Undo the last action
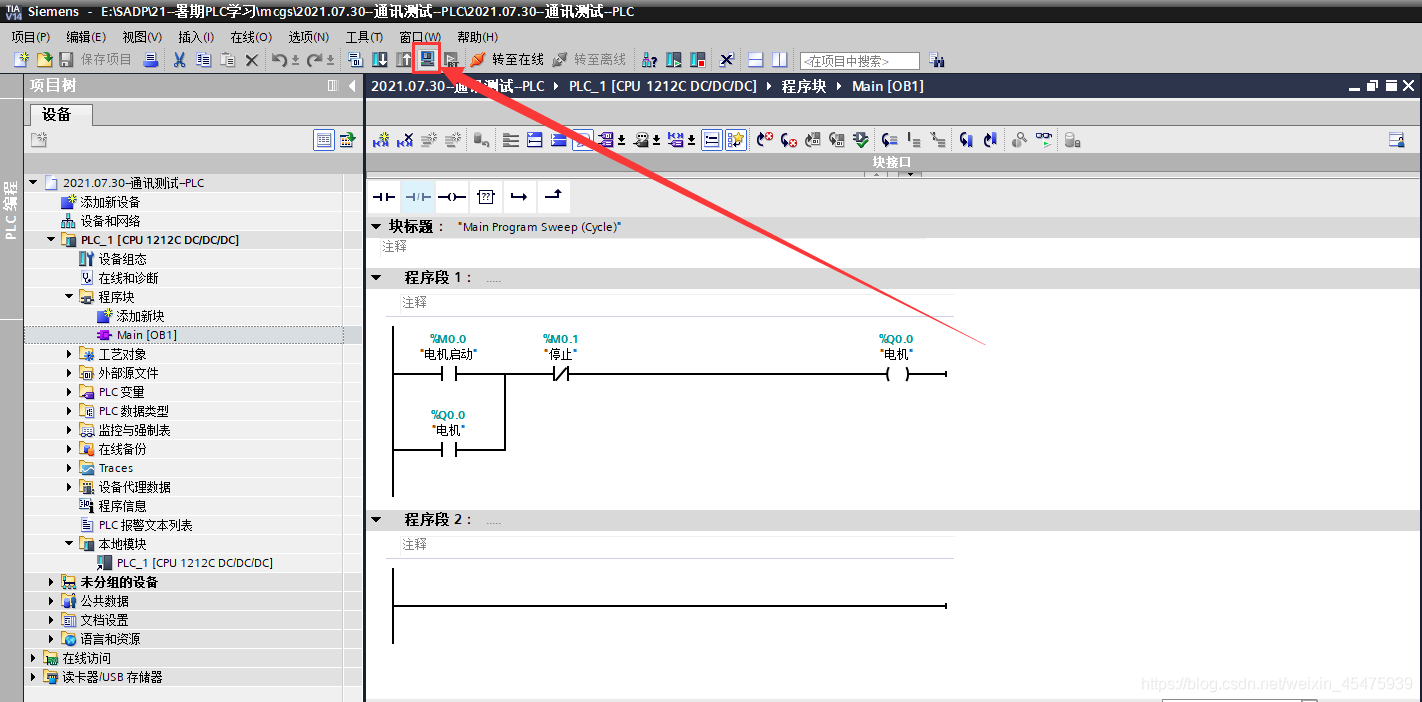Image resolution: width=1422 pixels, height=702 pixels. click(279, 60)
